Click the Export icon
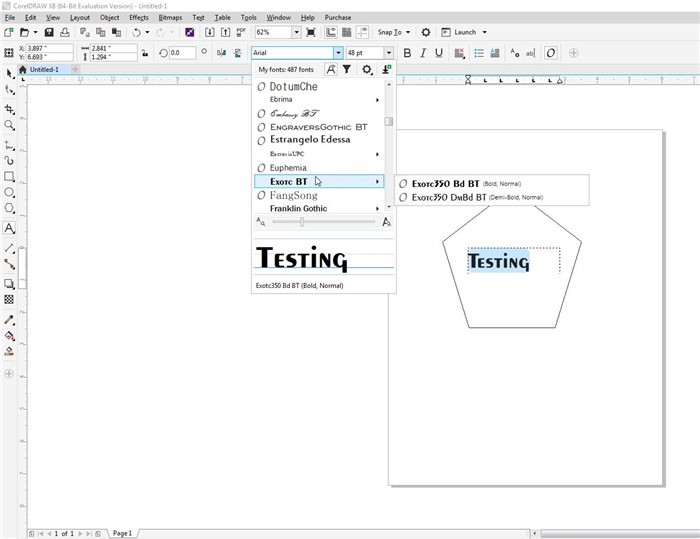Image resolution: width=700 pixels, height=539 pixels. (x=225, y=32)
